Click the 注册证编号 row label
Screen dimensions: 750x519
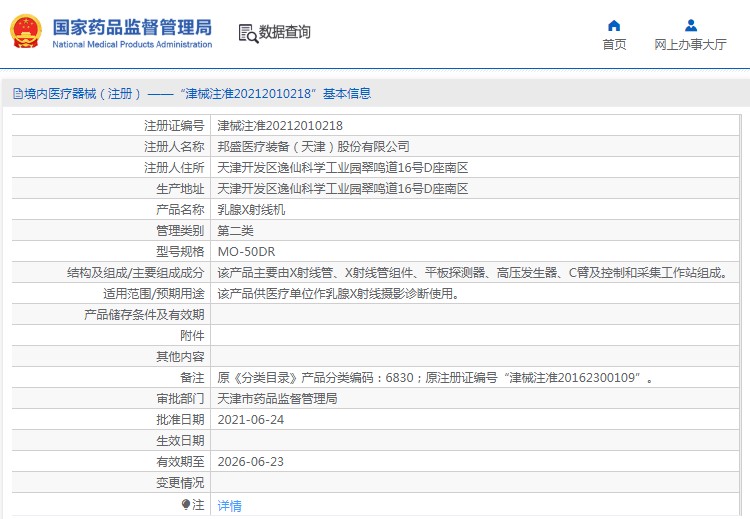174,126
